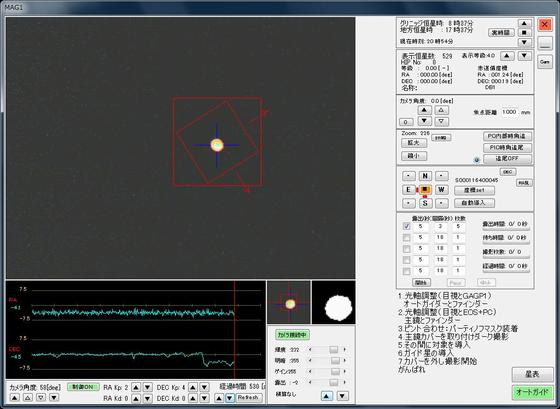
Task: Click the diagonal button between N and E
Action: coord(409,176)
